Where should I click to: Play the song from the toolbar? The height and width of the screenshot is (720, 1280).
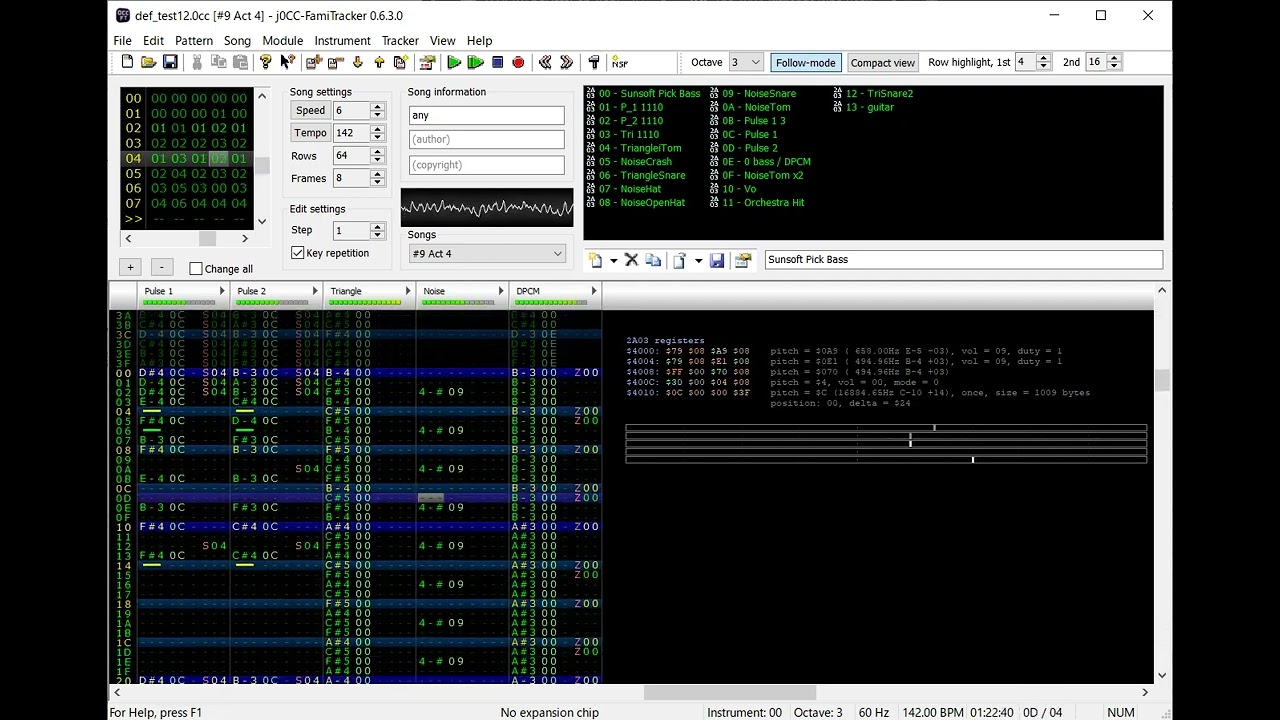tap(454, 62)
